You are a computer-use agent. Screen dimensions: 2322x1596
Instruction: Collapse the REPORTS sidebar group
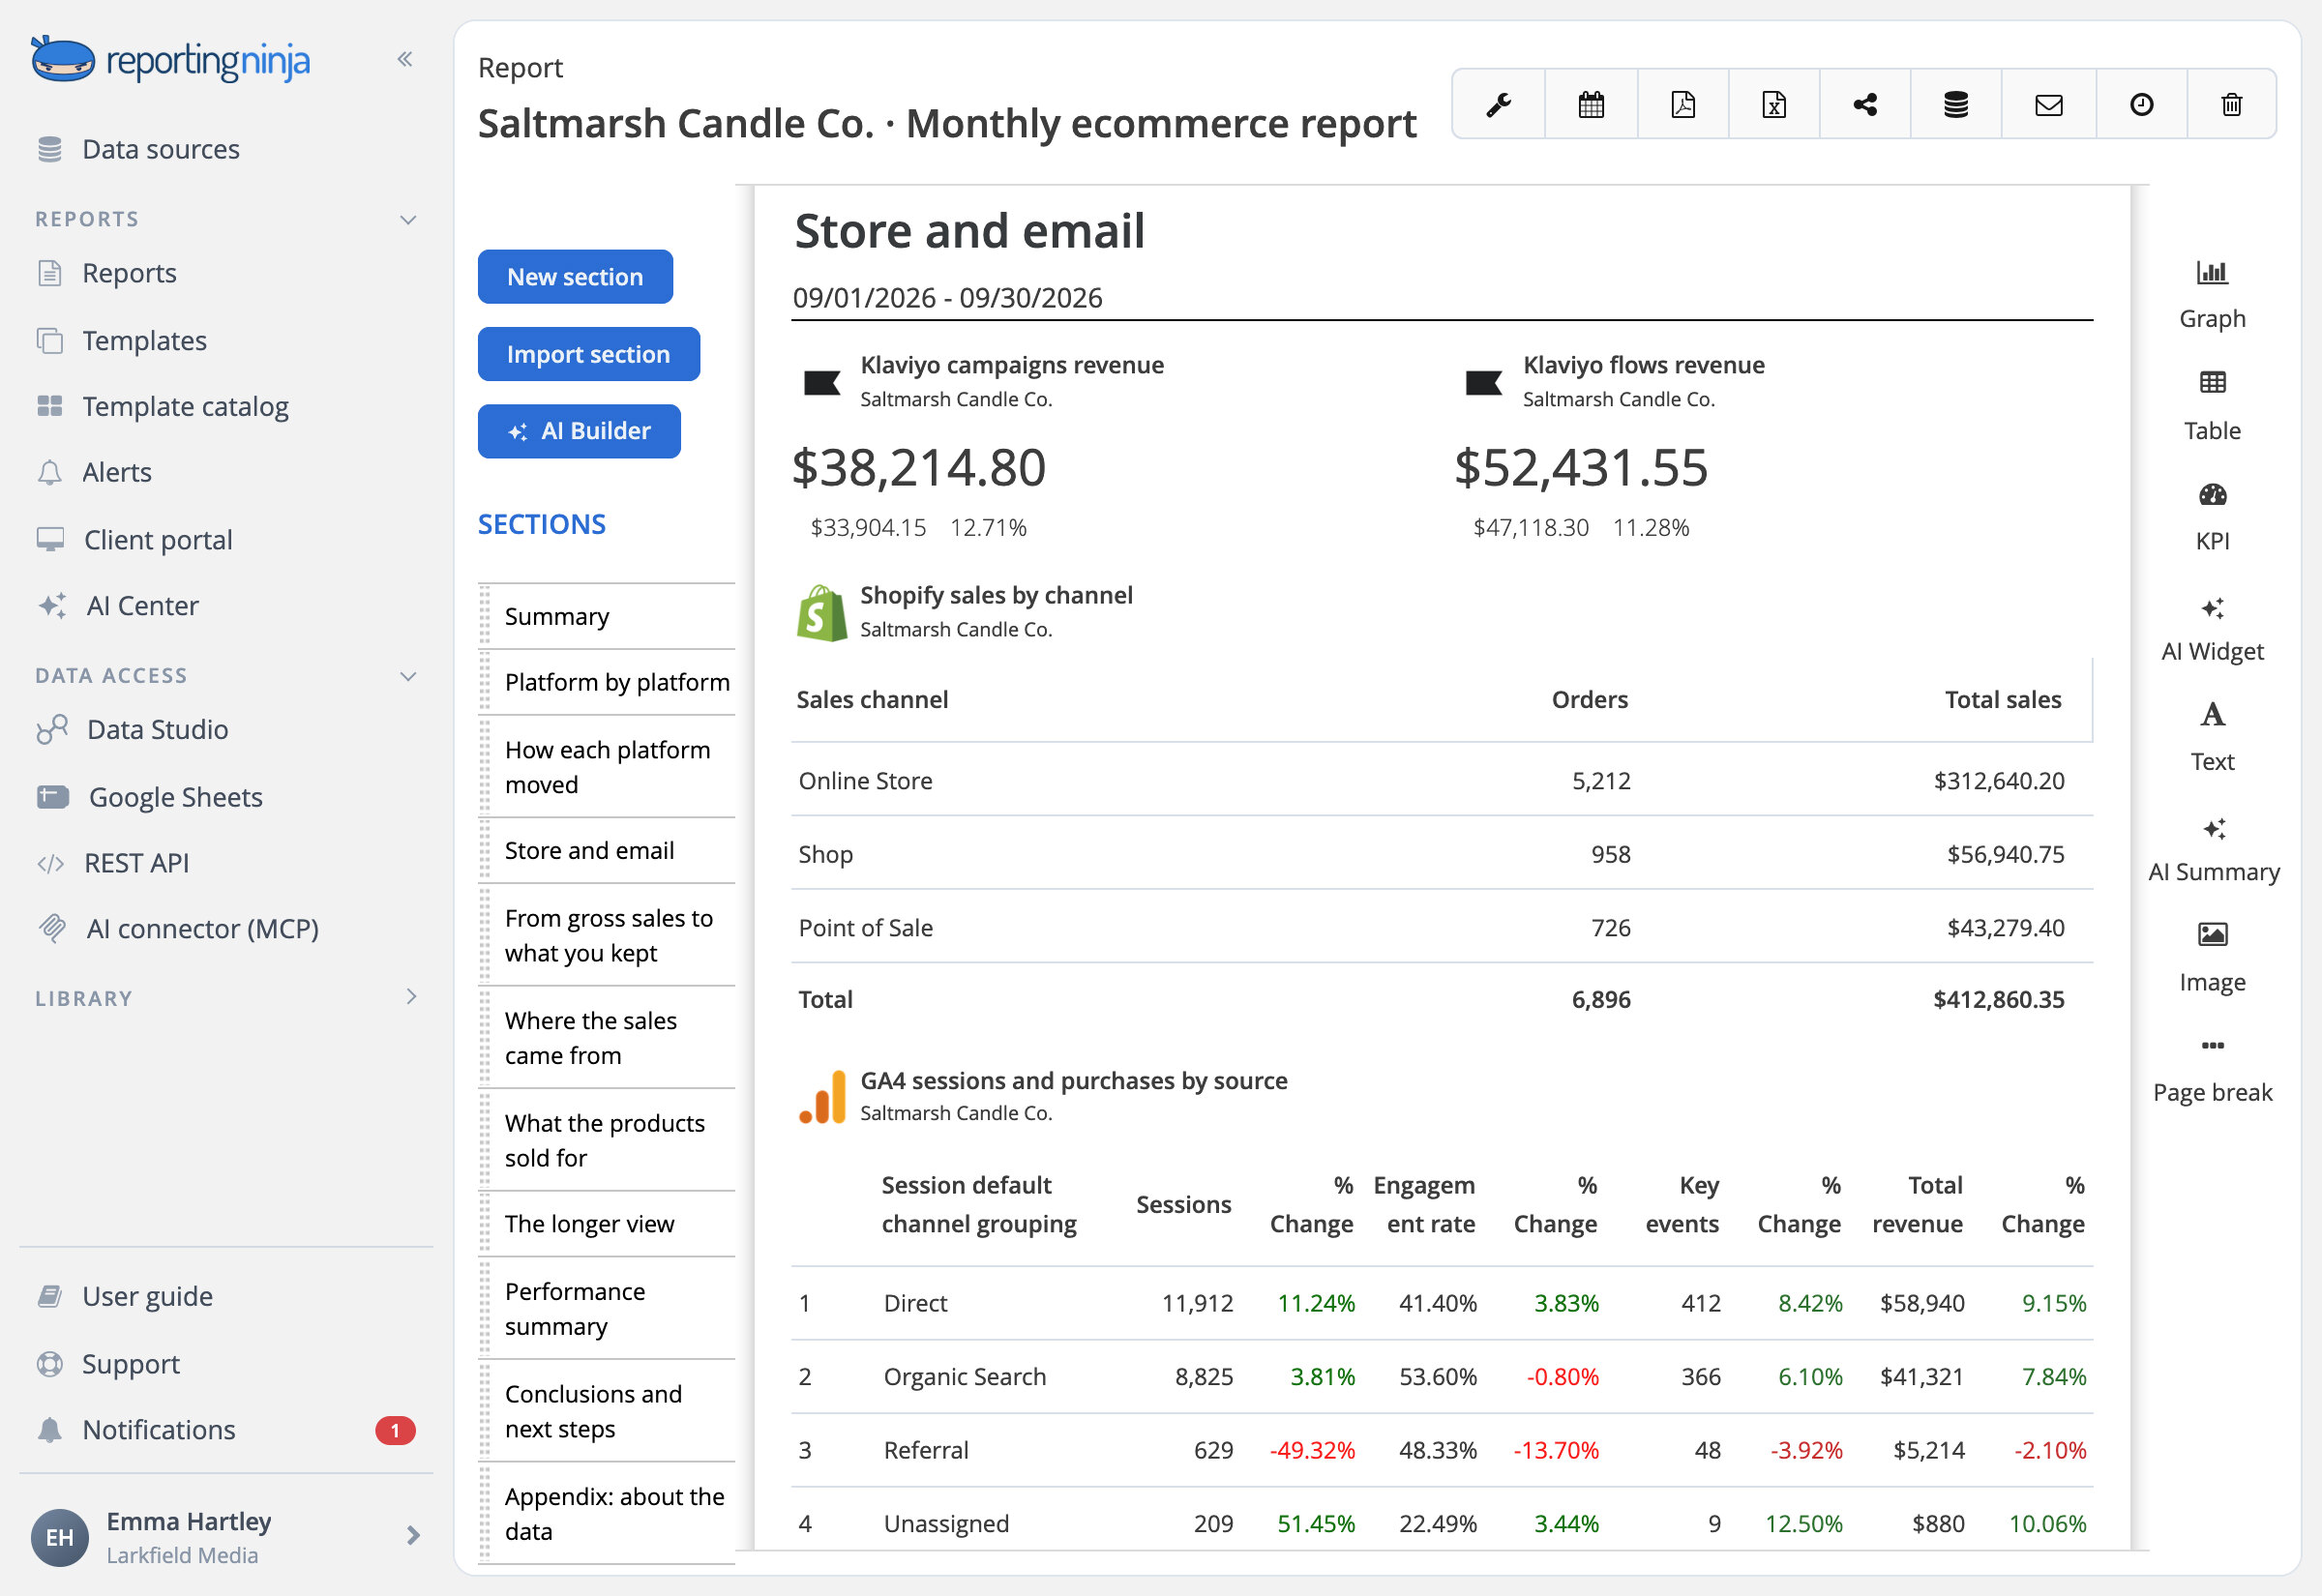[408, 219]
